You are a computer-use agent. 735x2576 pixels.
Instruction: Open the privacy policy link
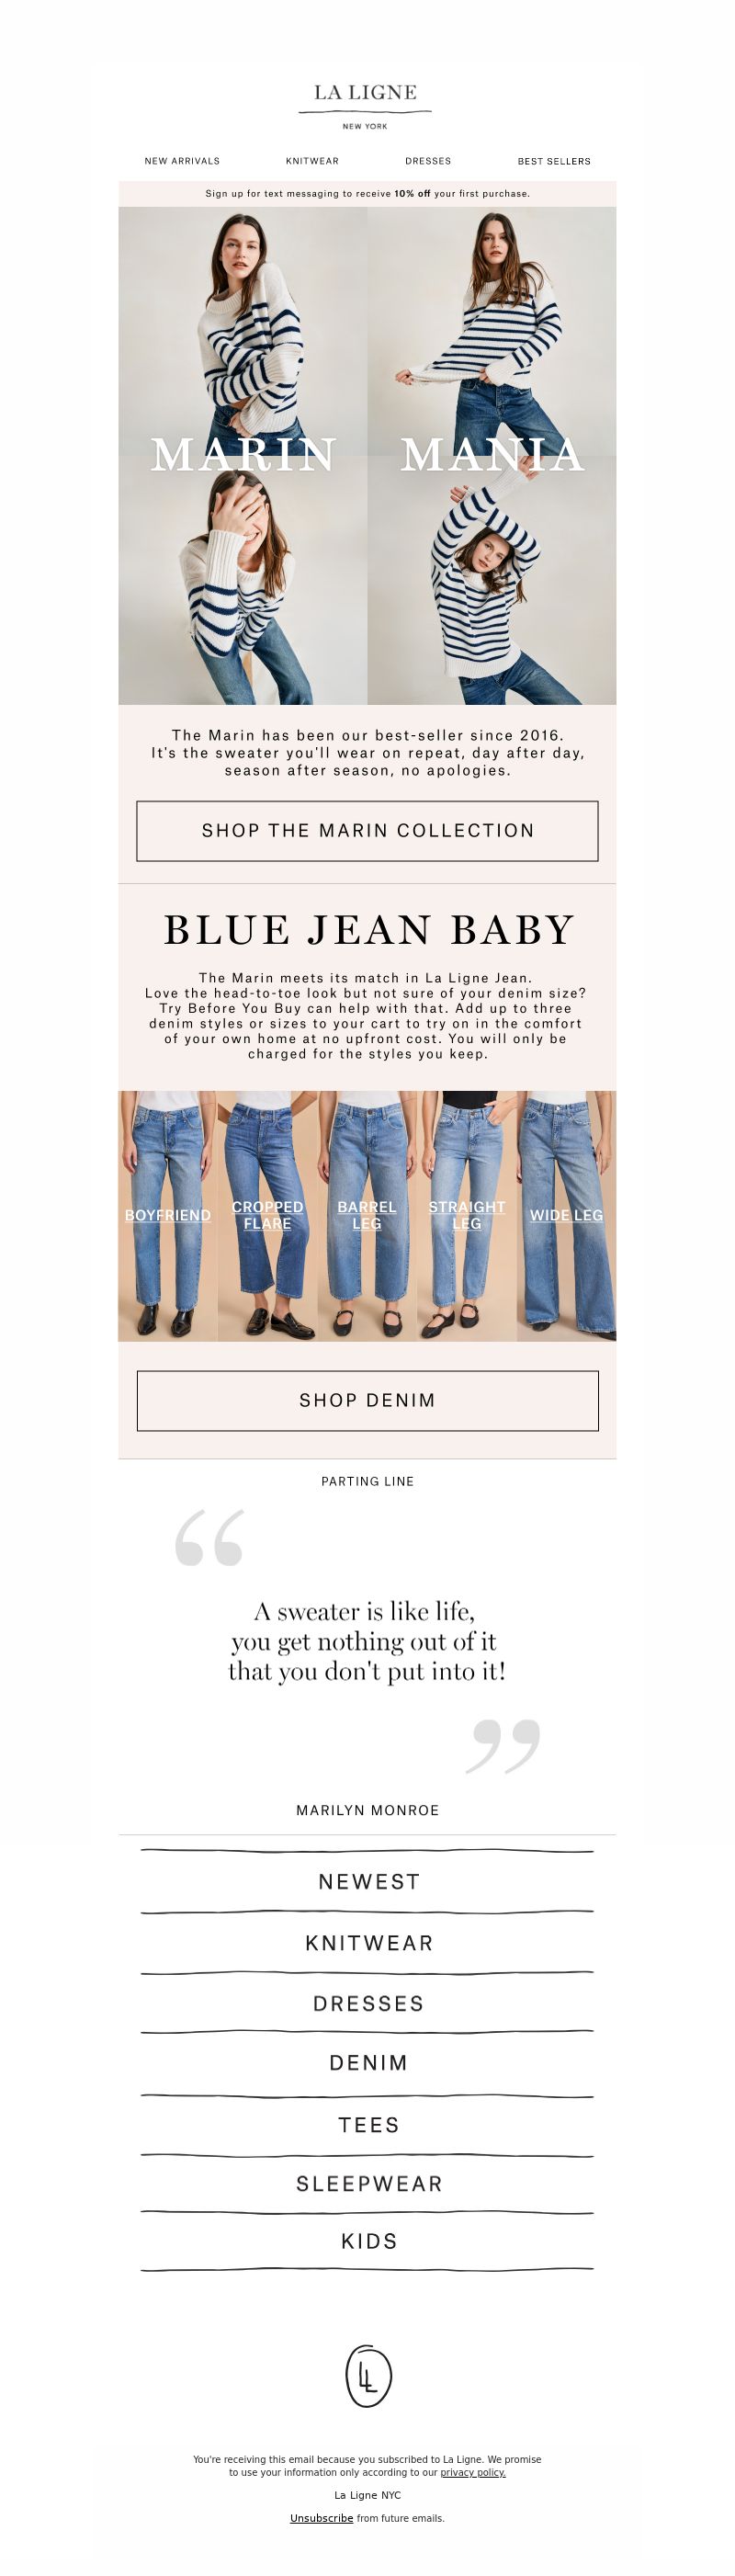tap(473, 2472)
